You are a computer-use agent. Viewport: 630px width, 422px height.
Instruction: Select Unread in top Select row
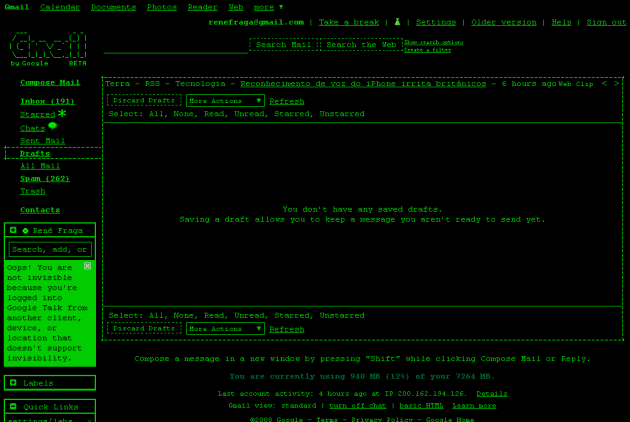(x=249, y=114)
